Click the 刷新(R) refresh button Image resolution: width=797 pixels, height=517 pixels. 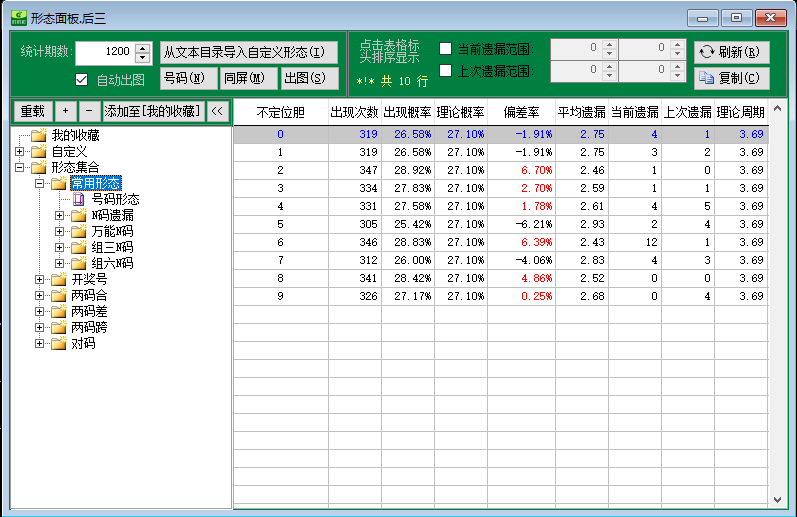pos(731,52)
